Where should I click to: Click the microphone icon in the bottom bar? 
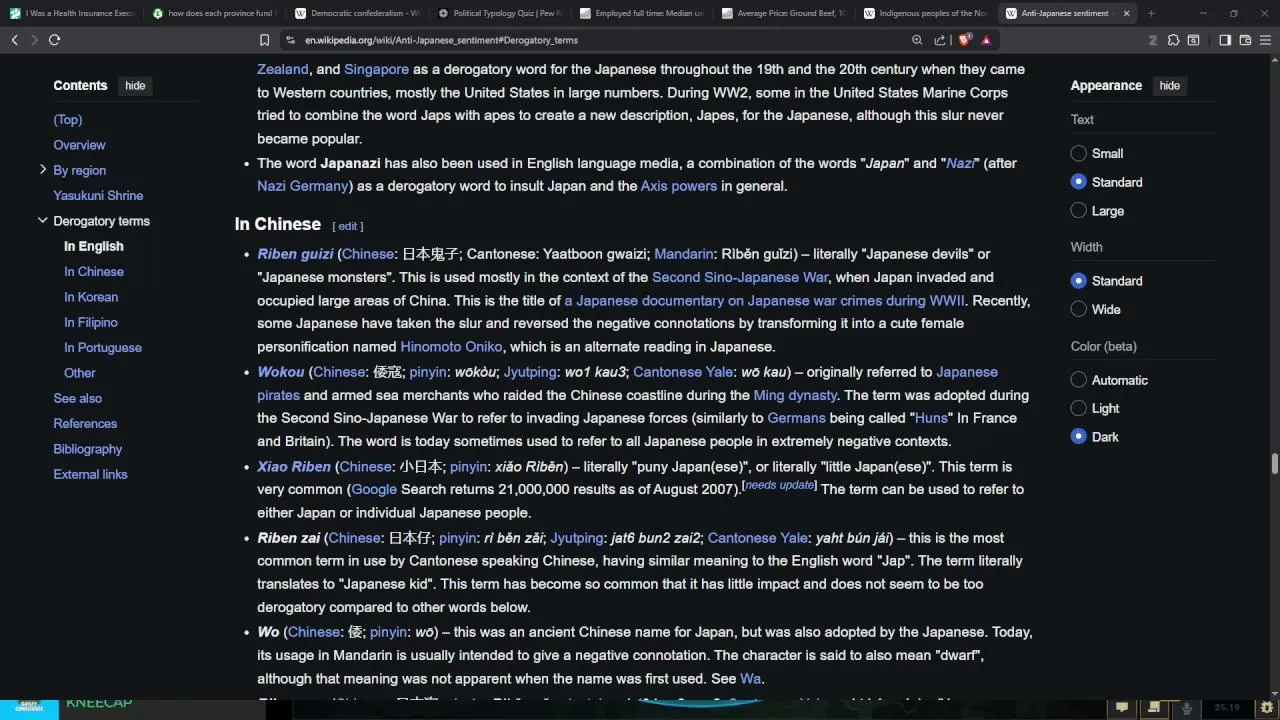tap(1187, 708)
